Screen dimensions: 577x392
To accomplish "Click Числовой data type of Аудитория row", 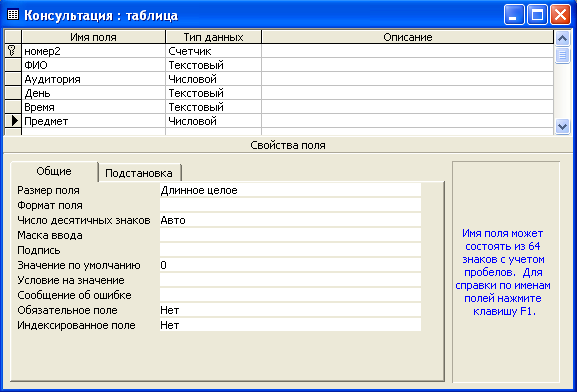I will (213, 79).
